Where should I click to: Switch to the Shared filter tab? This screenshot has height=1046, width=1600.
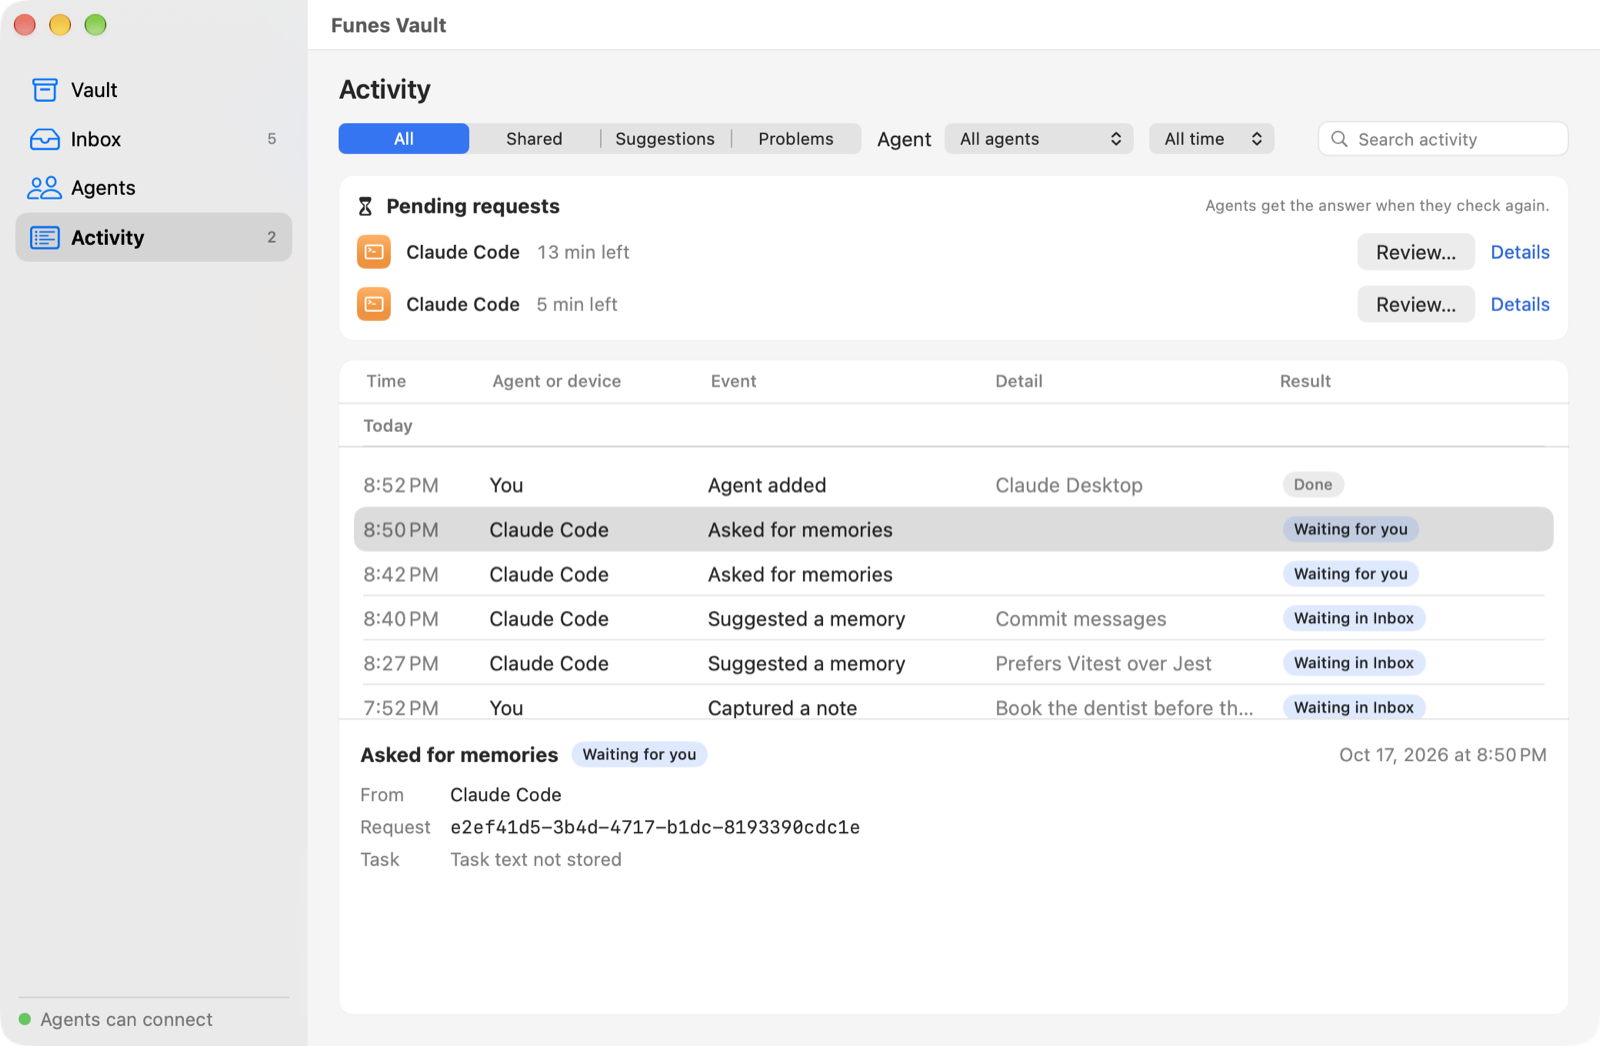click(x=534, y=139)
